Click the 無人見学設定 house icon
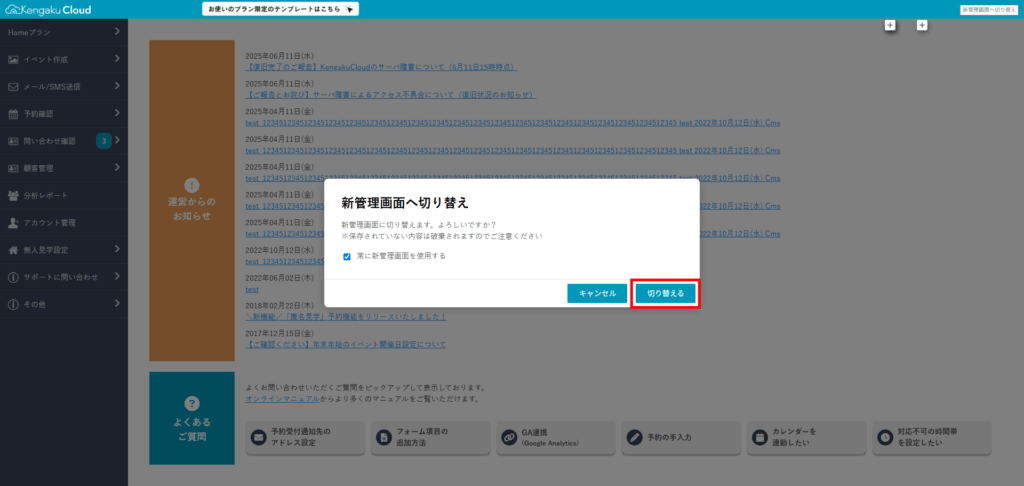 (13, 249)
